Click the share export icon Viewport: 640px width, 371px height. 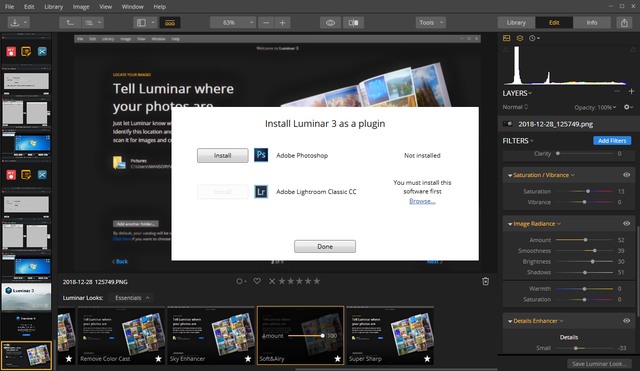pos(624,22)
